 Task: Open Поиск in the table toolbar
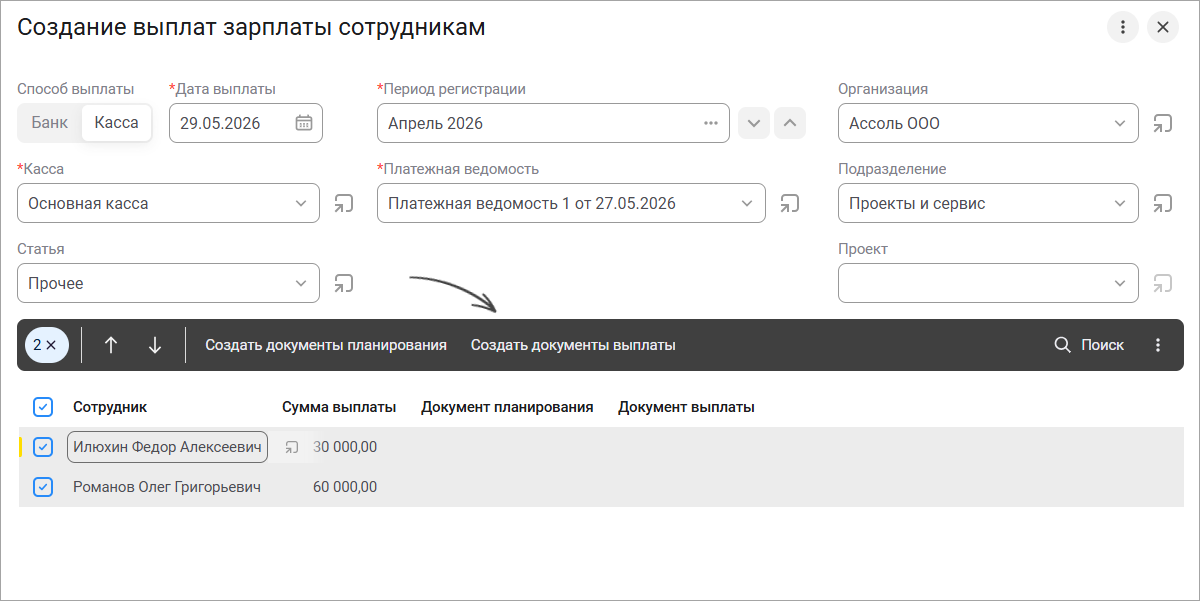1089,345
